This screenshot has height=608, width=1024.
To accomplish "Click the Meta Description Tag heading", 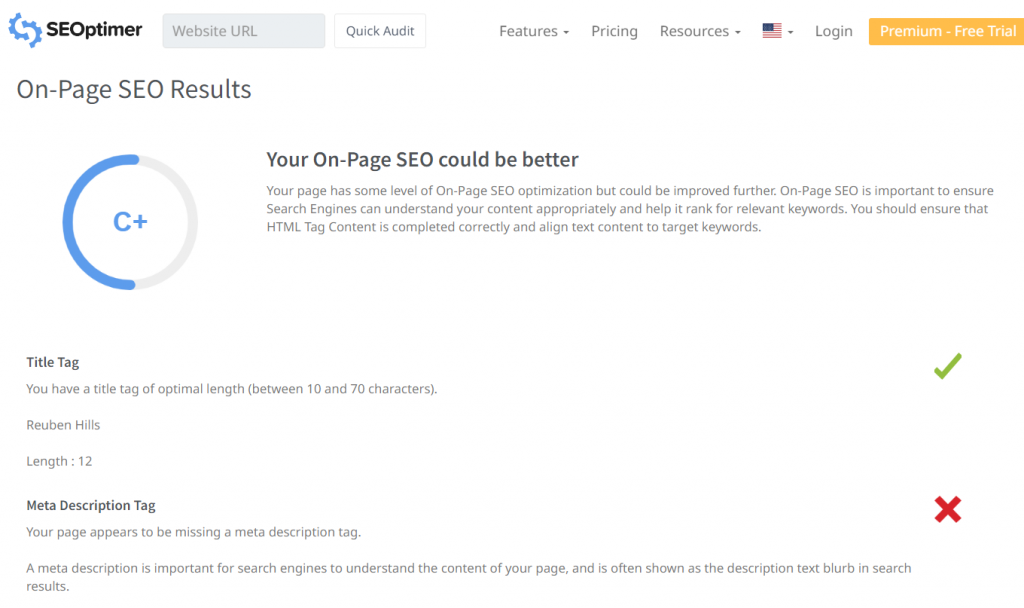I will tap(90, 505).
